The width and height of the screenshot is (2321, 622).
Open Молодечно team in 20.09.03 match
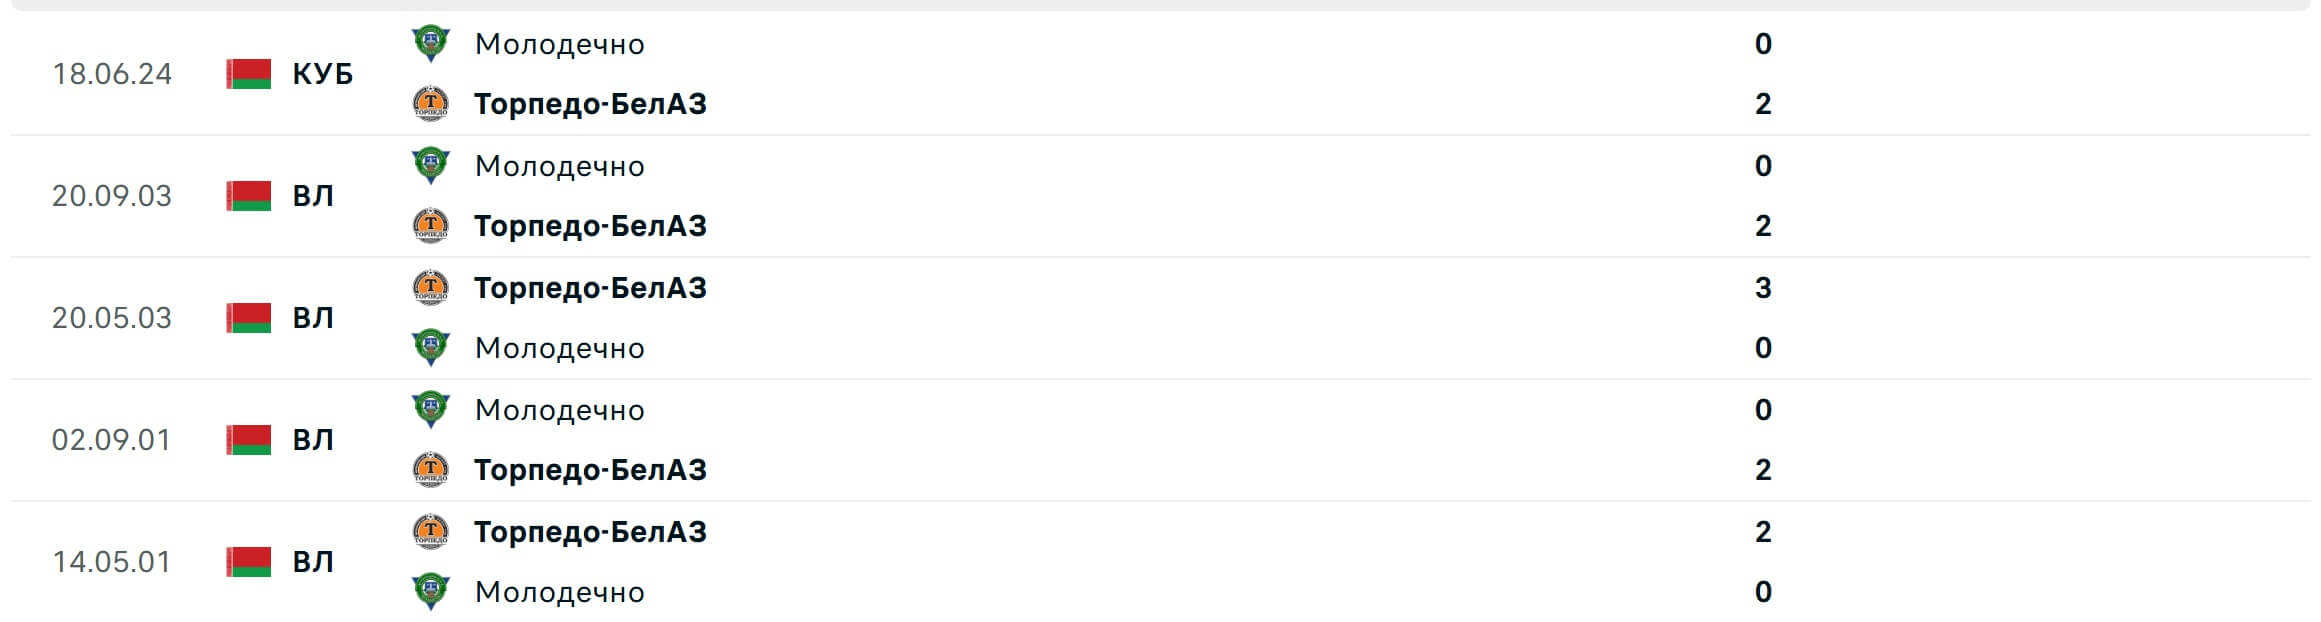(559, 166)
